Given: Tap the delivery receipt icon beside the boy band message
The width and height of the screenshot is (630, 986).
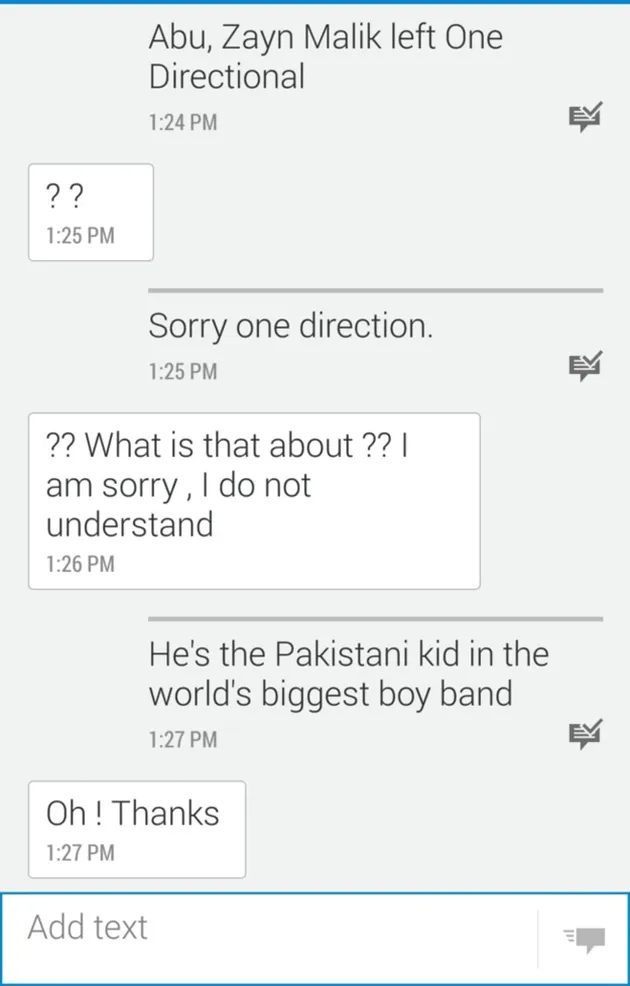Looking at the screenshot, I should tap(586, 732).
